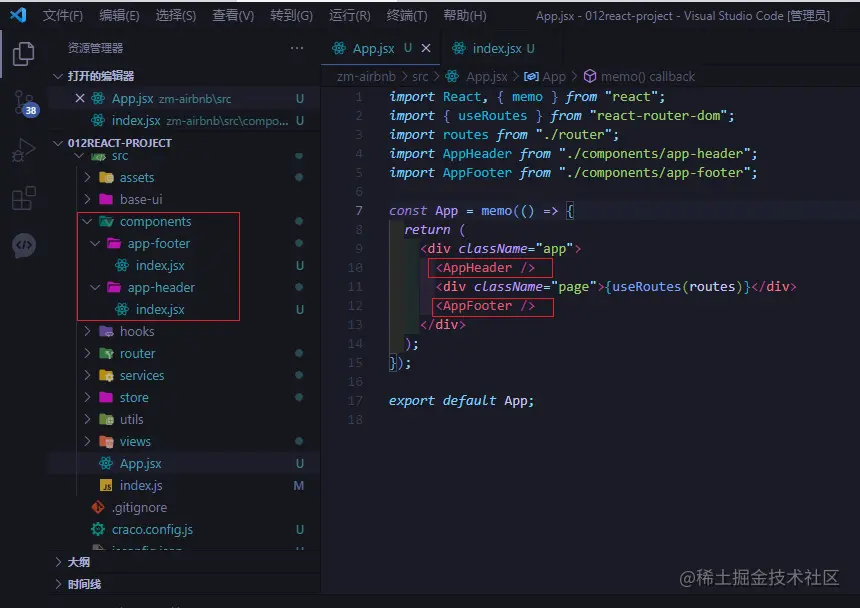Open the Explorer view in activity bar

click(23, 53)
